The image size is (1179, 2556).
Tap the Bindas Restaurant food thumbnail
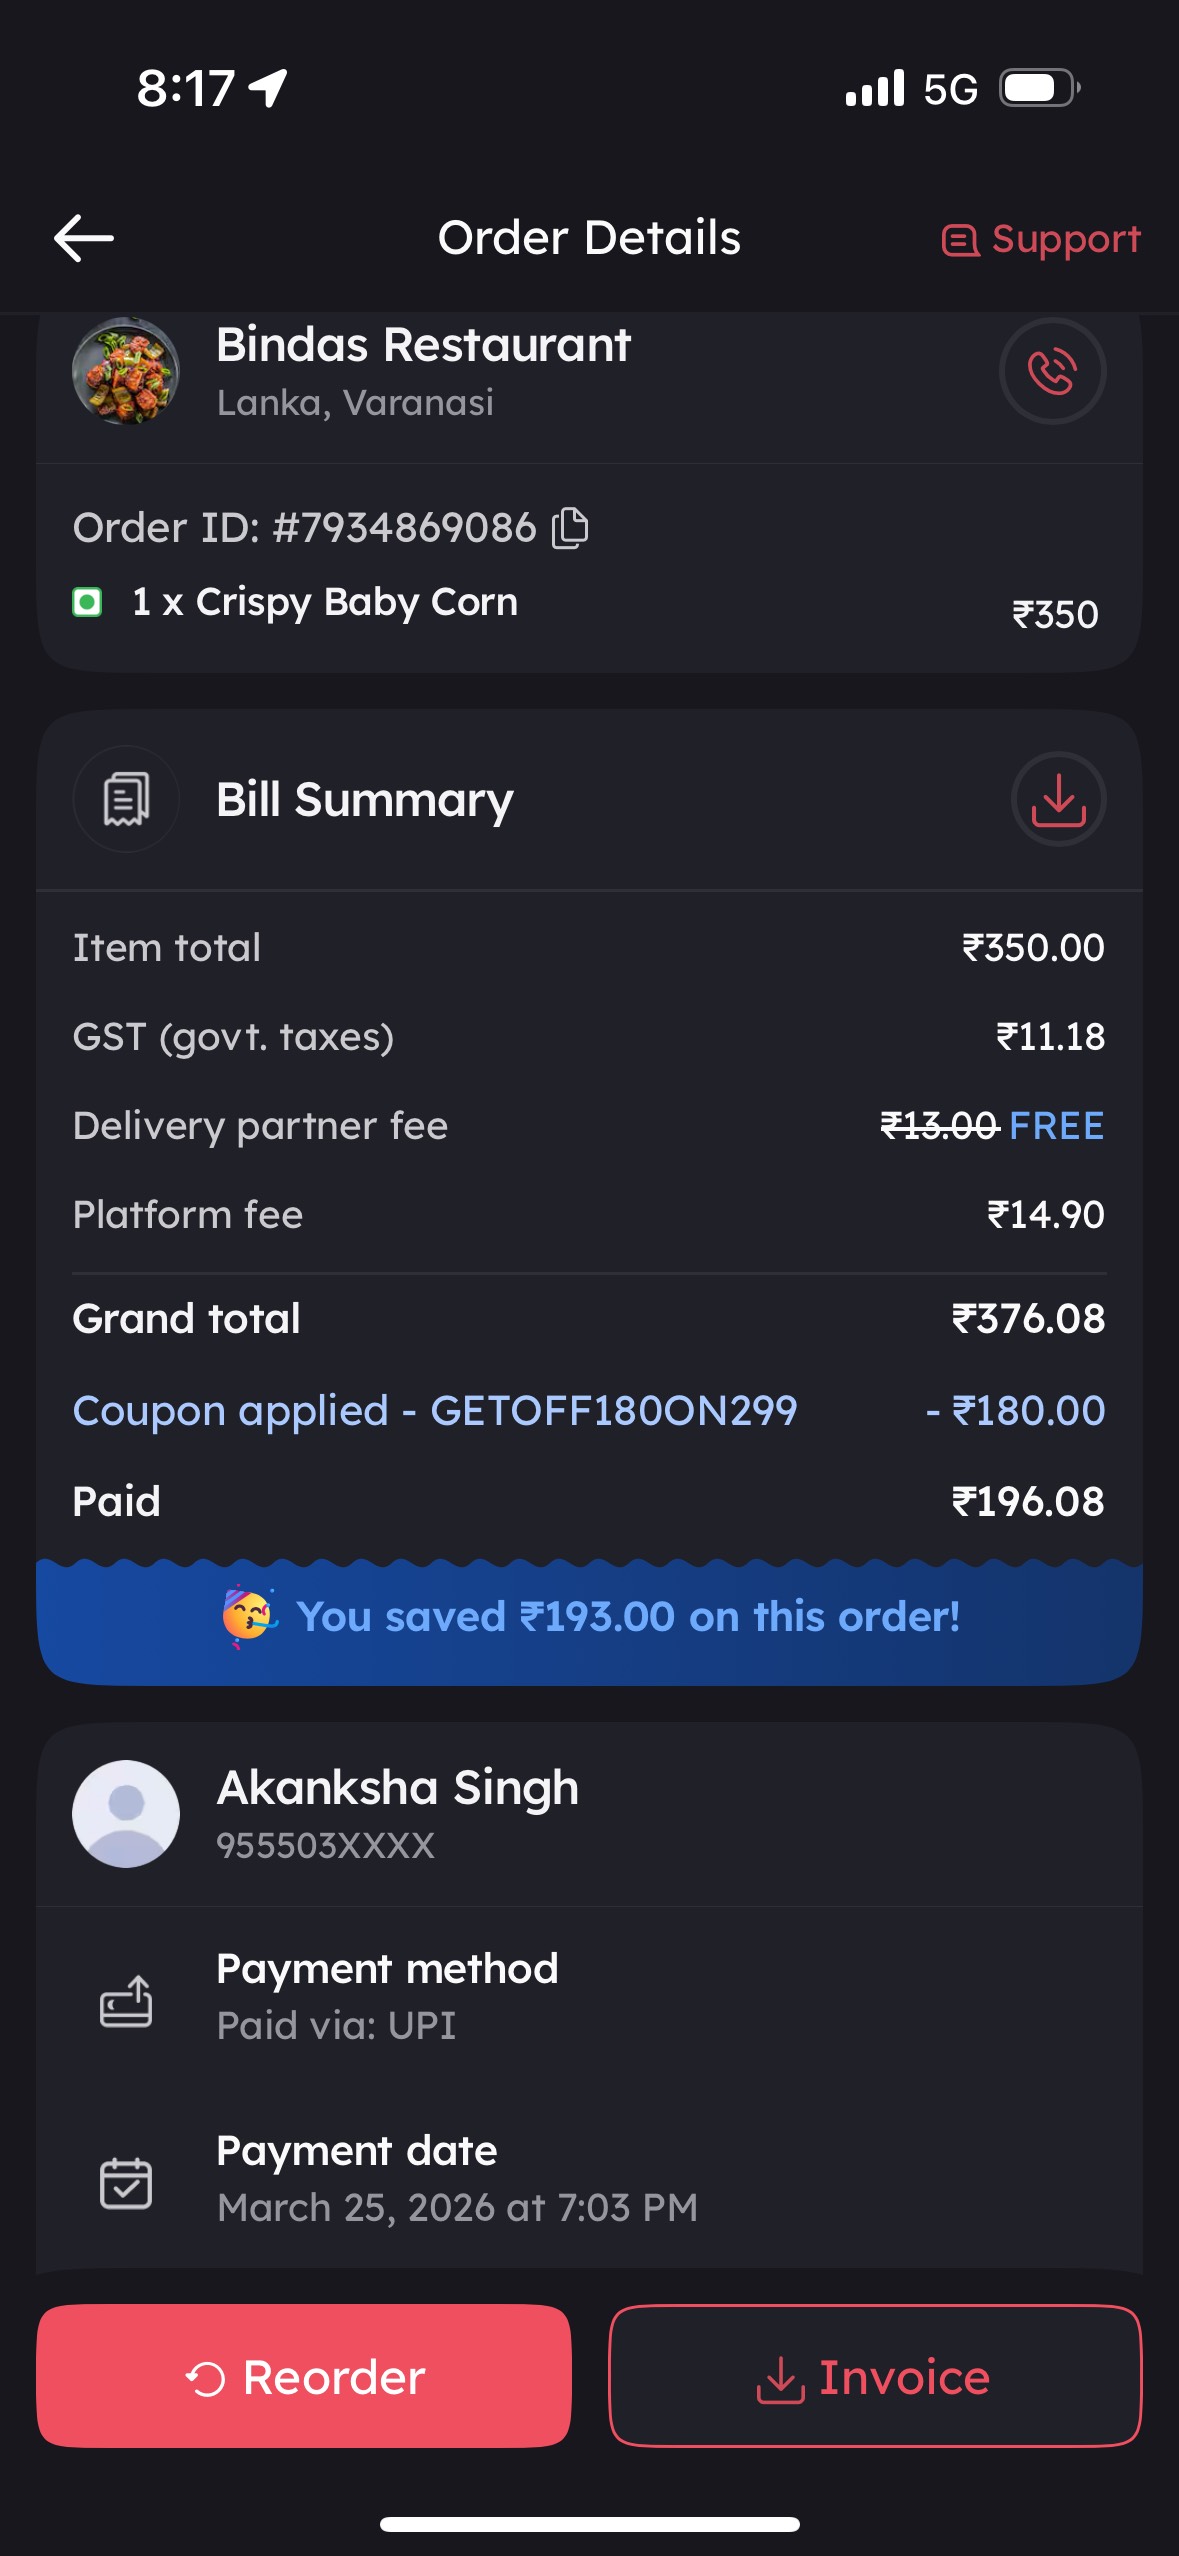(126, 372)
